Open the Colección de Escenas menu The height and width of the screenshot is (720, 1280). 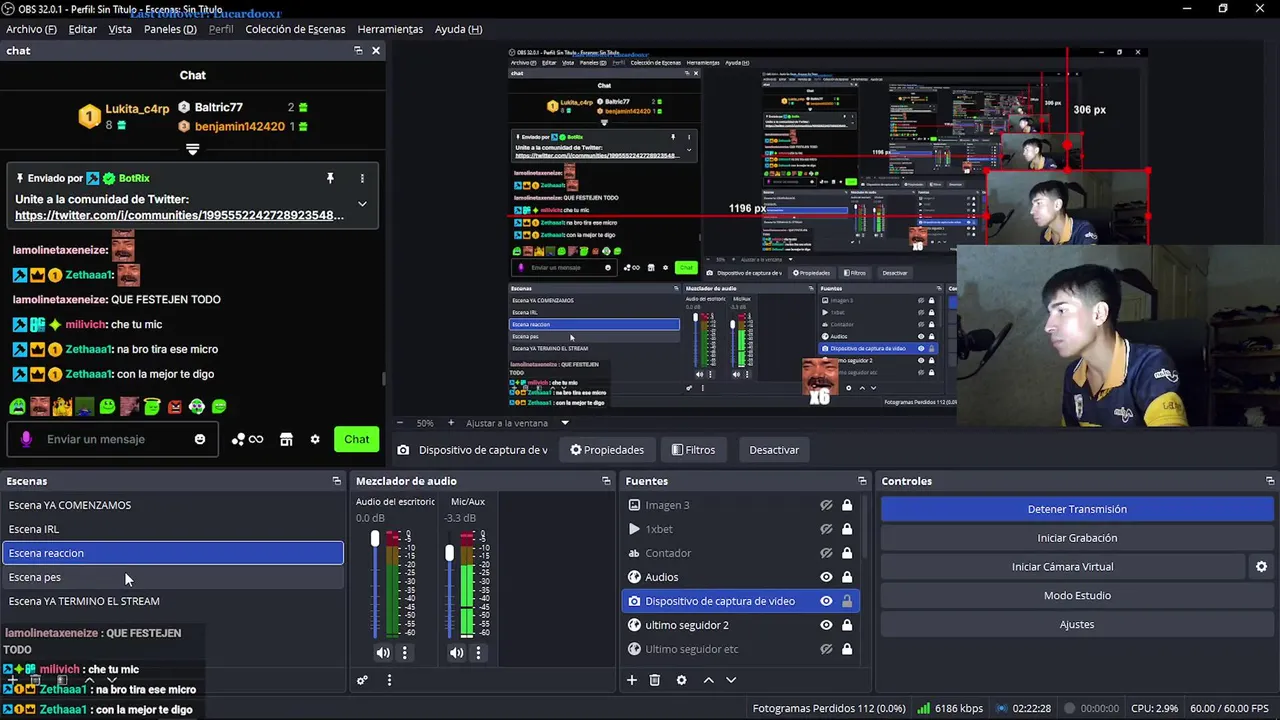pos(295,29)
